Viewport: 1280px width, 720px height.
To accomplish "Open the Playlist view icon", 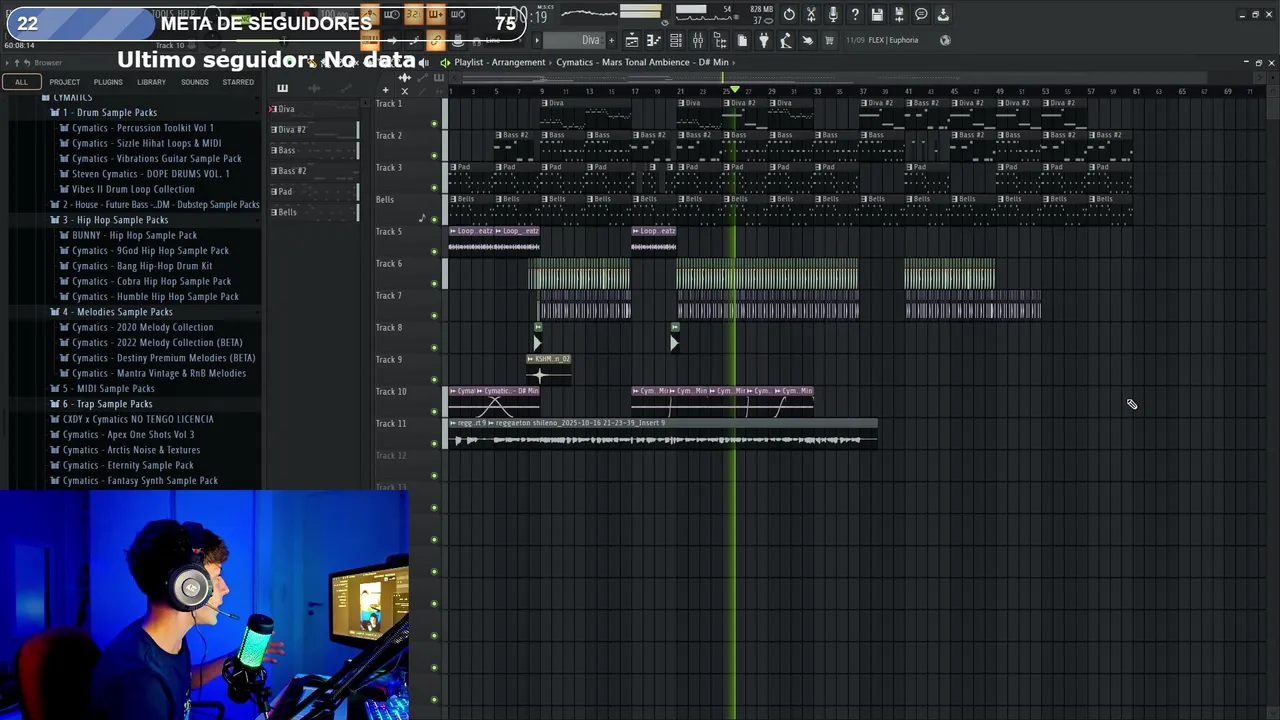I will pyautogui.click(x=632, y=40).
